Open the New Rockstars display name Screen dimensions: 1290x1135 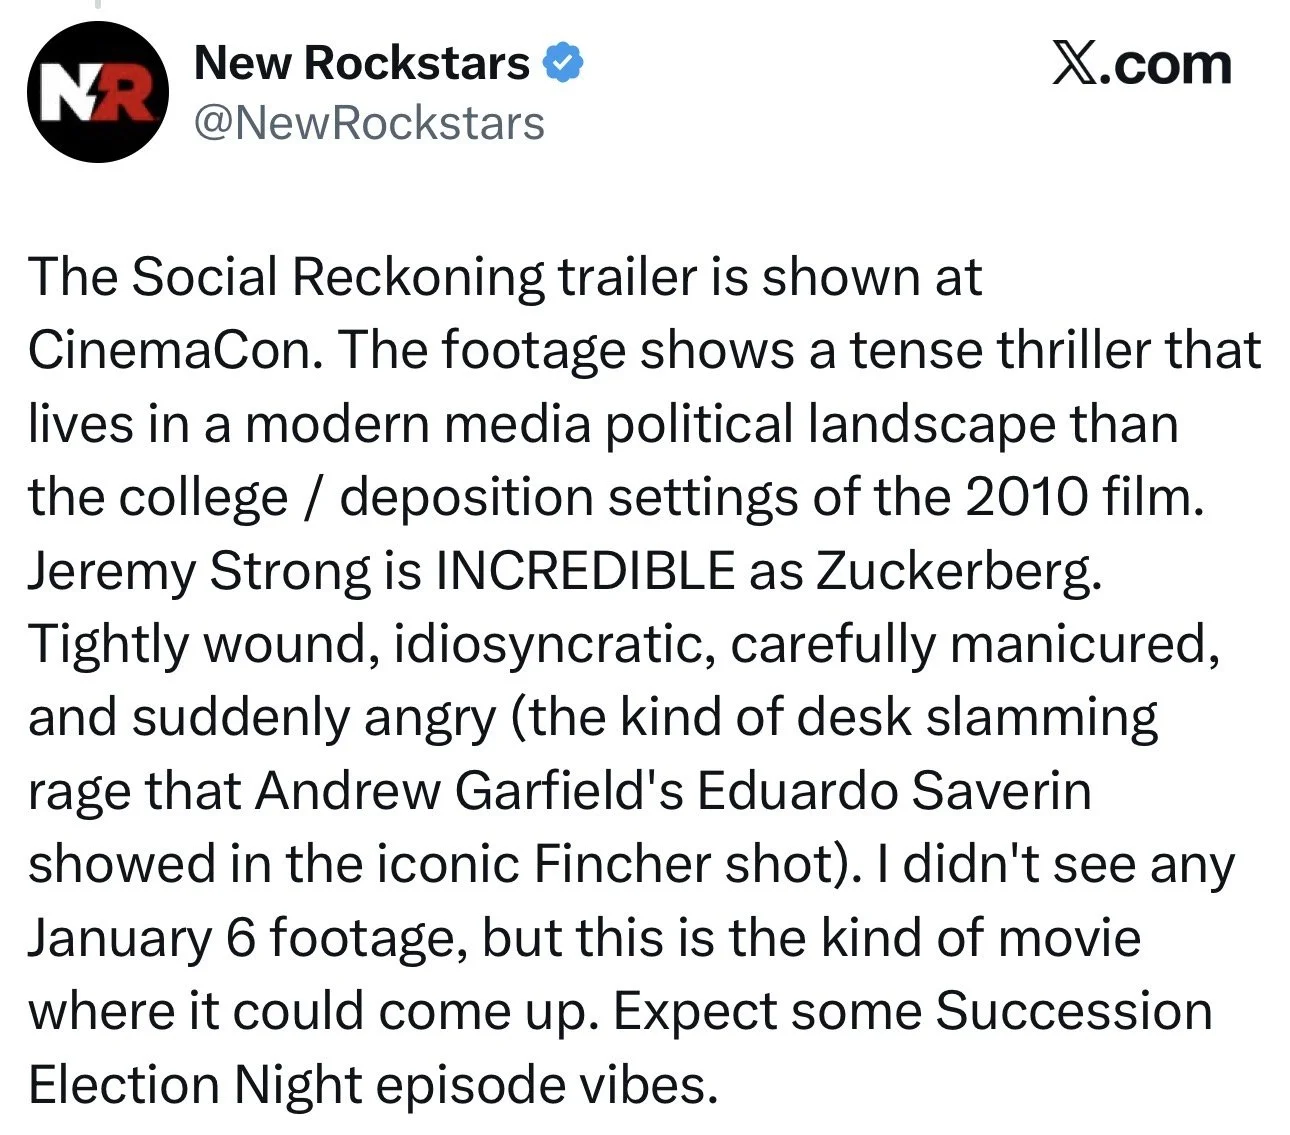coord(362,63)
